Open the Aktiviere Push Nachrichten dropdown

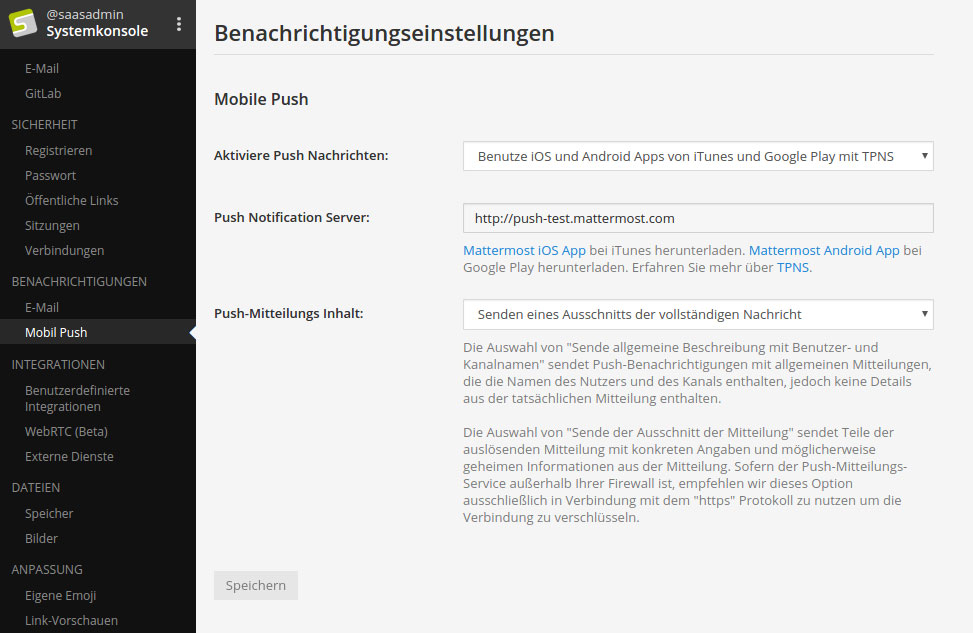click(698, 156)
